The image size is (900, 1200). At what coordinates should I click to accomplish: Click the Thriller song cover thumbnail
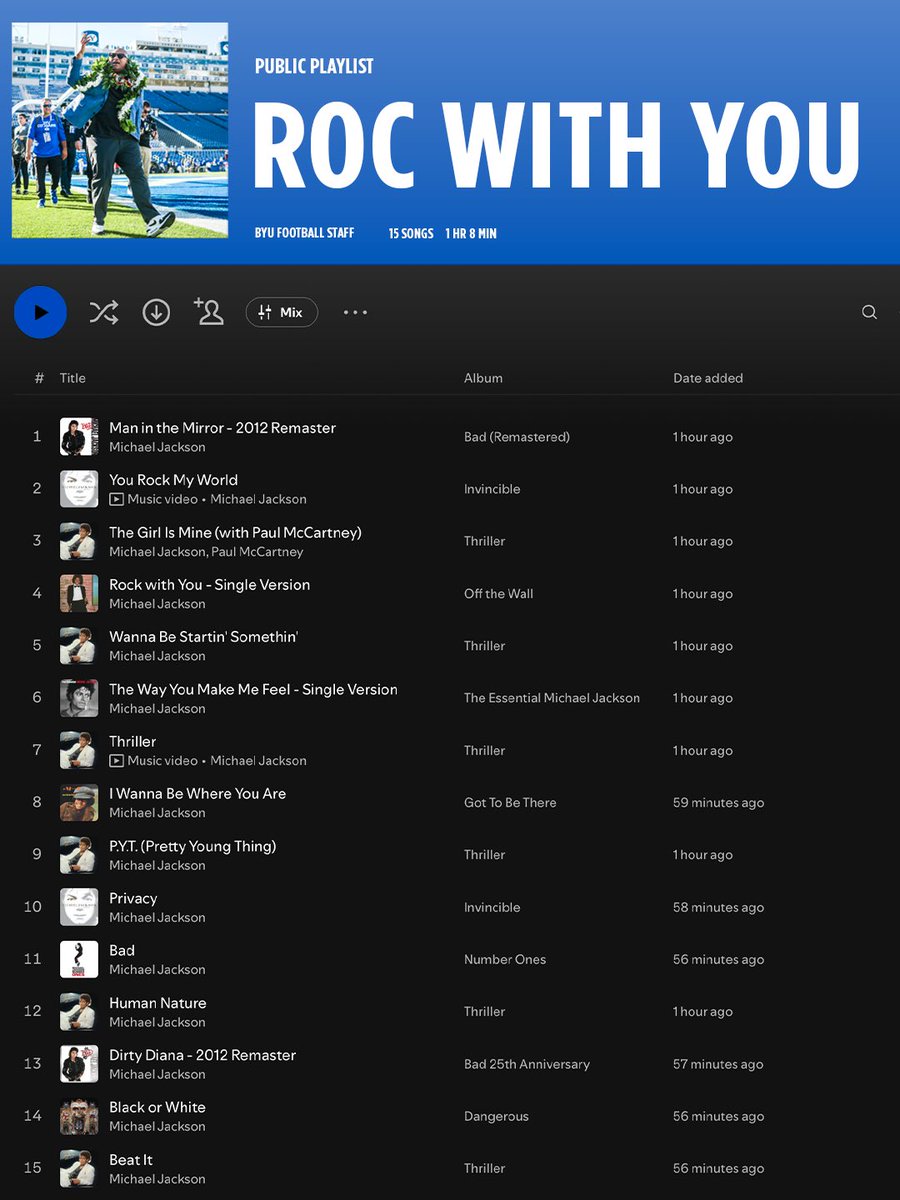(x=79, y=750)
